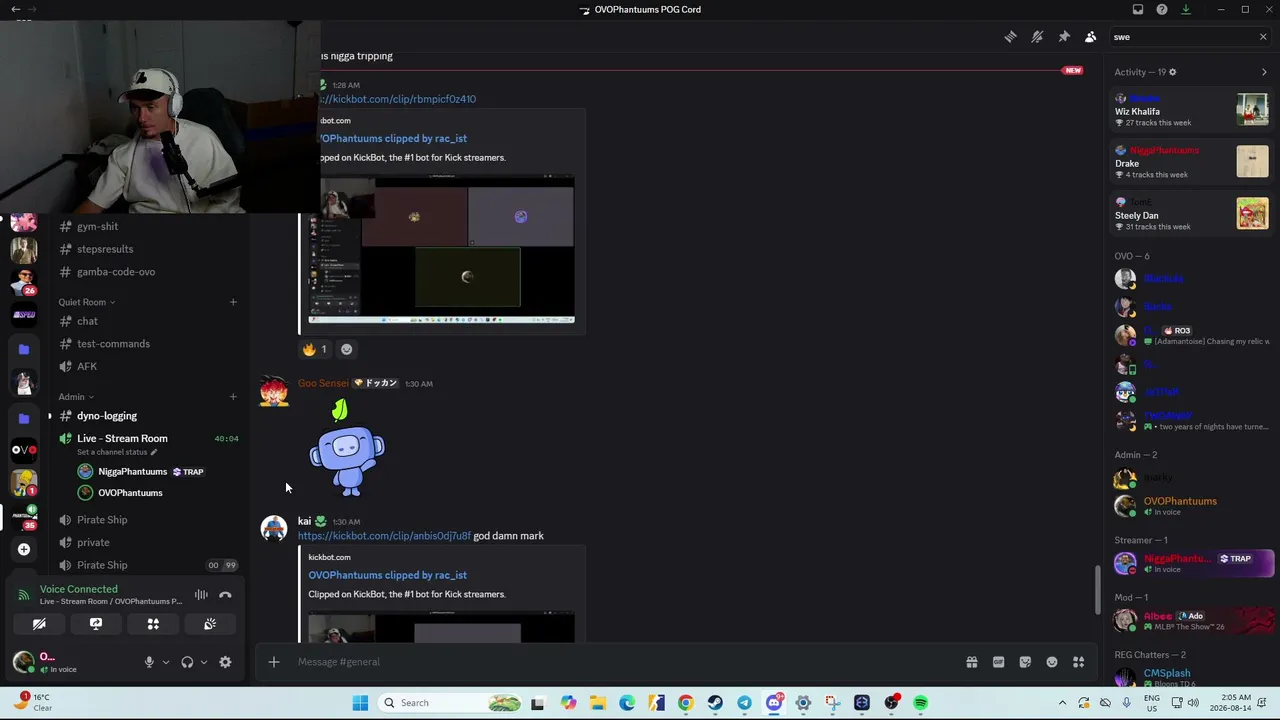Open Steam from the taskbar
Viewport: 1280px width, 720px height.
[x=715, y=703]
